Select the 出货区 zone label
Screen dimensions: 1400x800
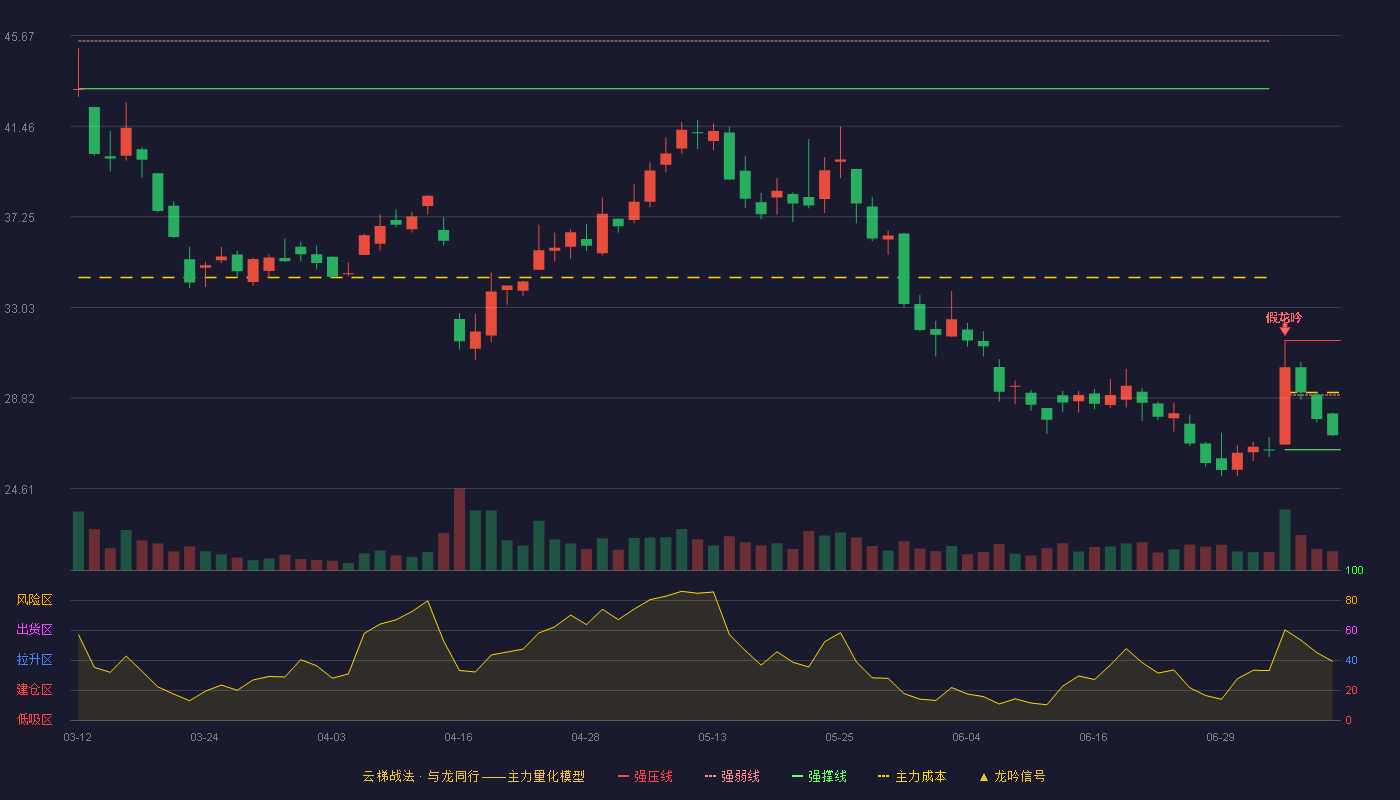point(34,630)
